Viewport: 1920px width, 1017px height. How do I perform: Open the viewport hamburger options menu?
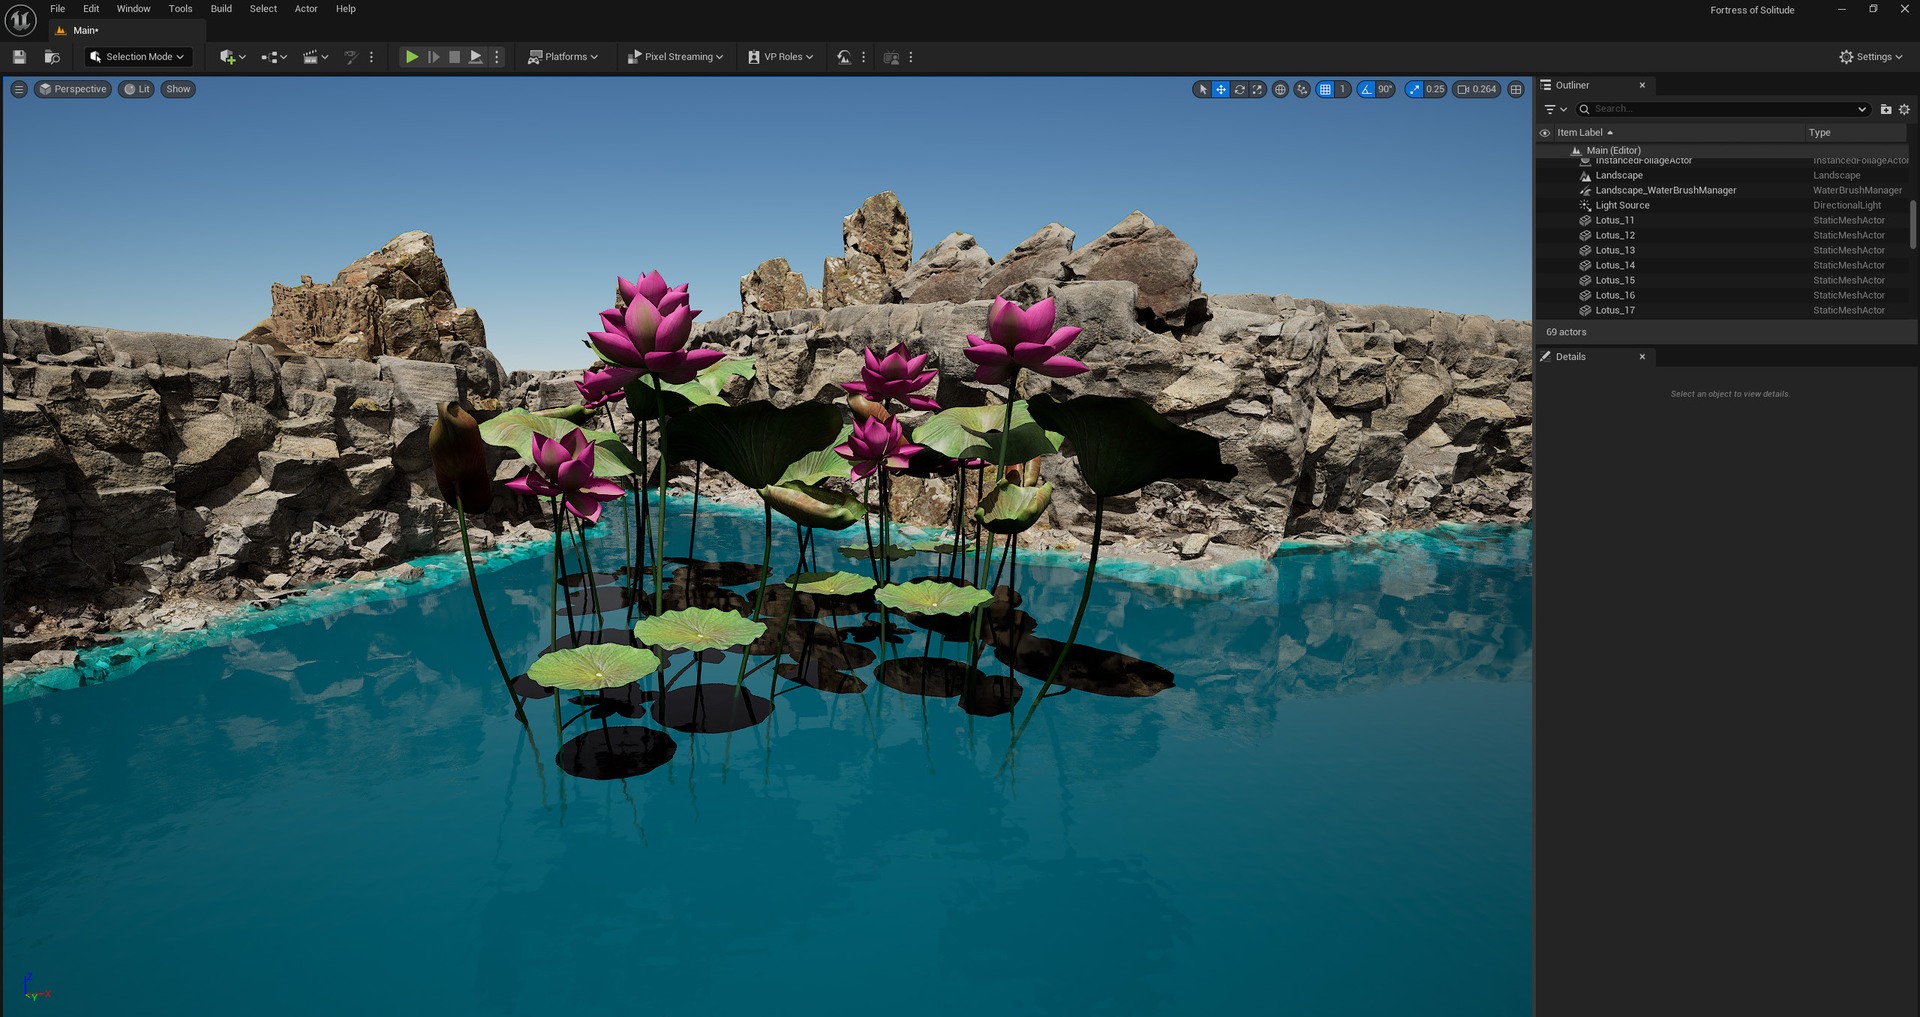coord(18,89)
